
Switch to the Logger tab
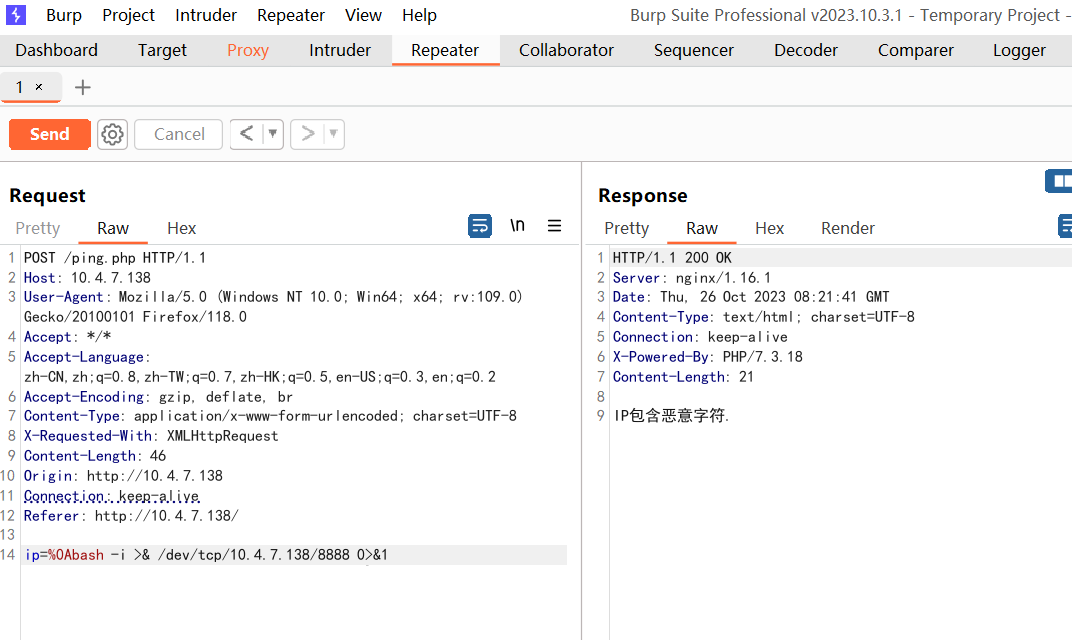(1019, 50)
